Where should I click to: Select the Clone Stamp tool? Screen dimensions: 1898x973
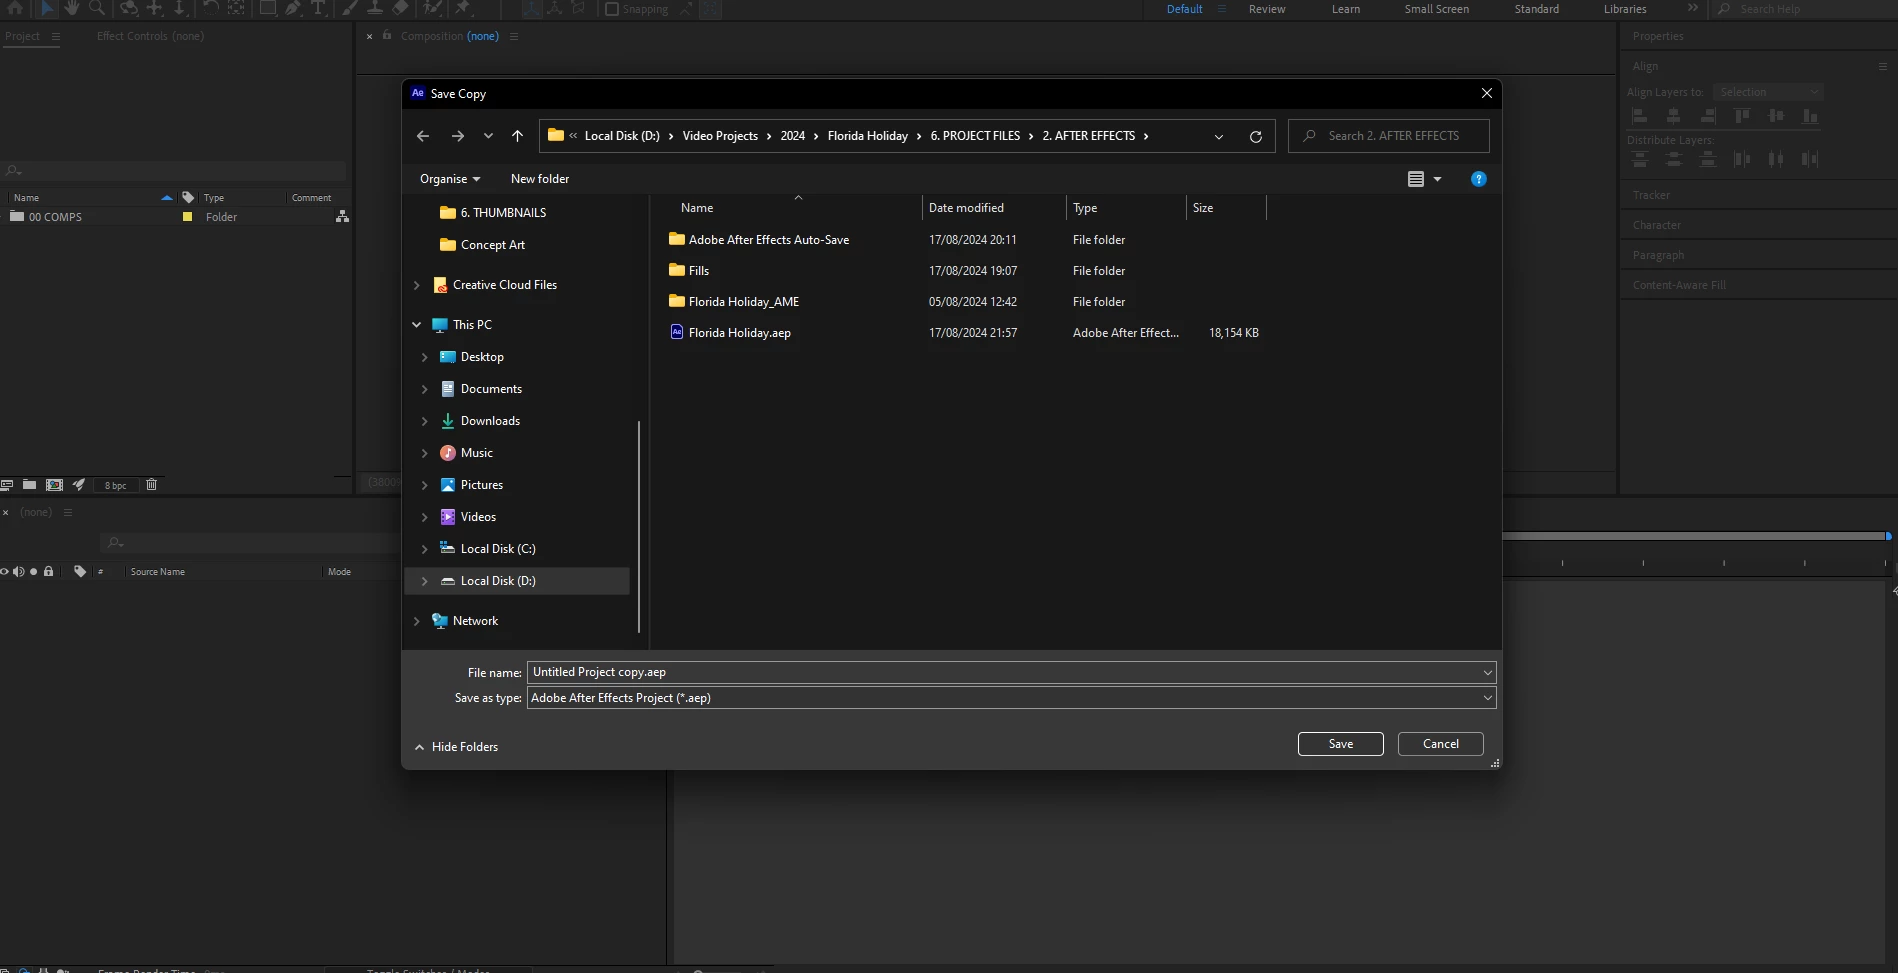coord(374,8)
